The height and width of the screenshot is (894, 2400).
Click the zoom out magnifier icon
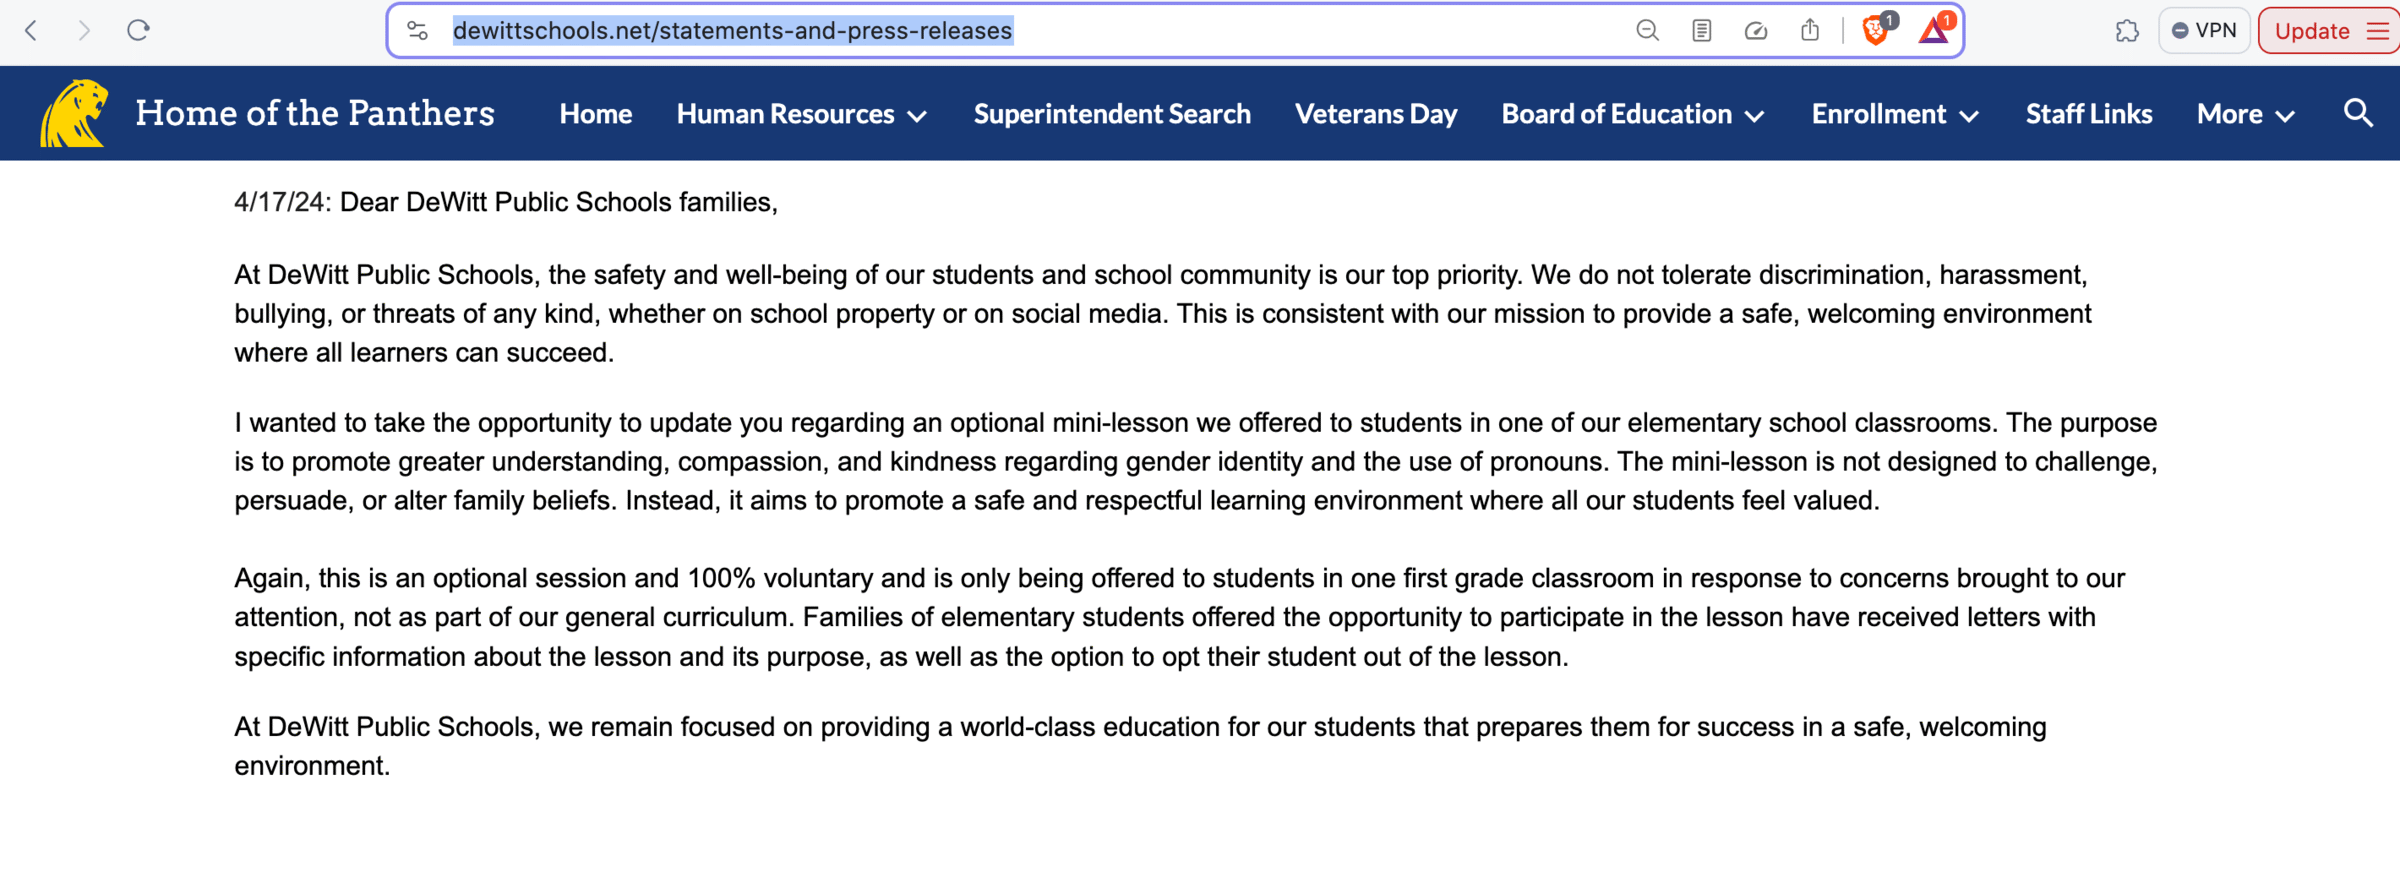tap(1647, 31)
